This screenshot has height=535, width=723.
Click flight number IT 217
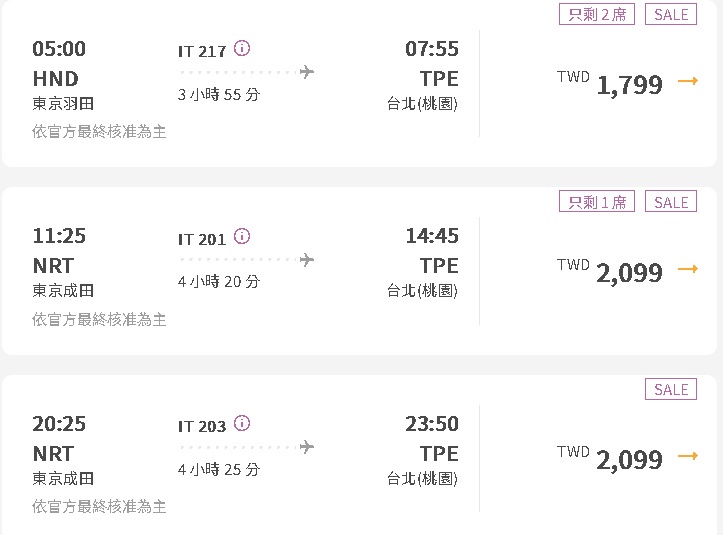[202, 51]
